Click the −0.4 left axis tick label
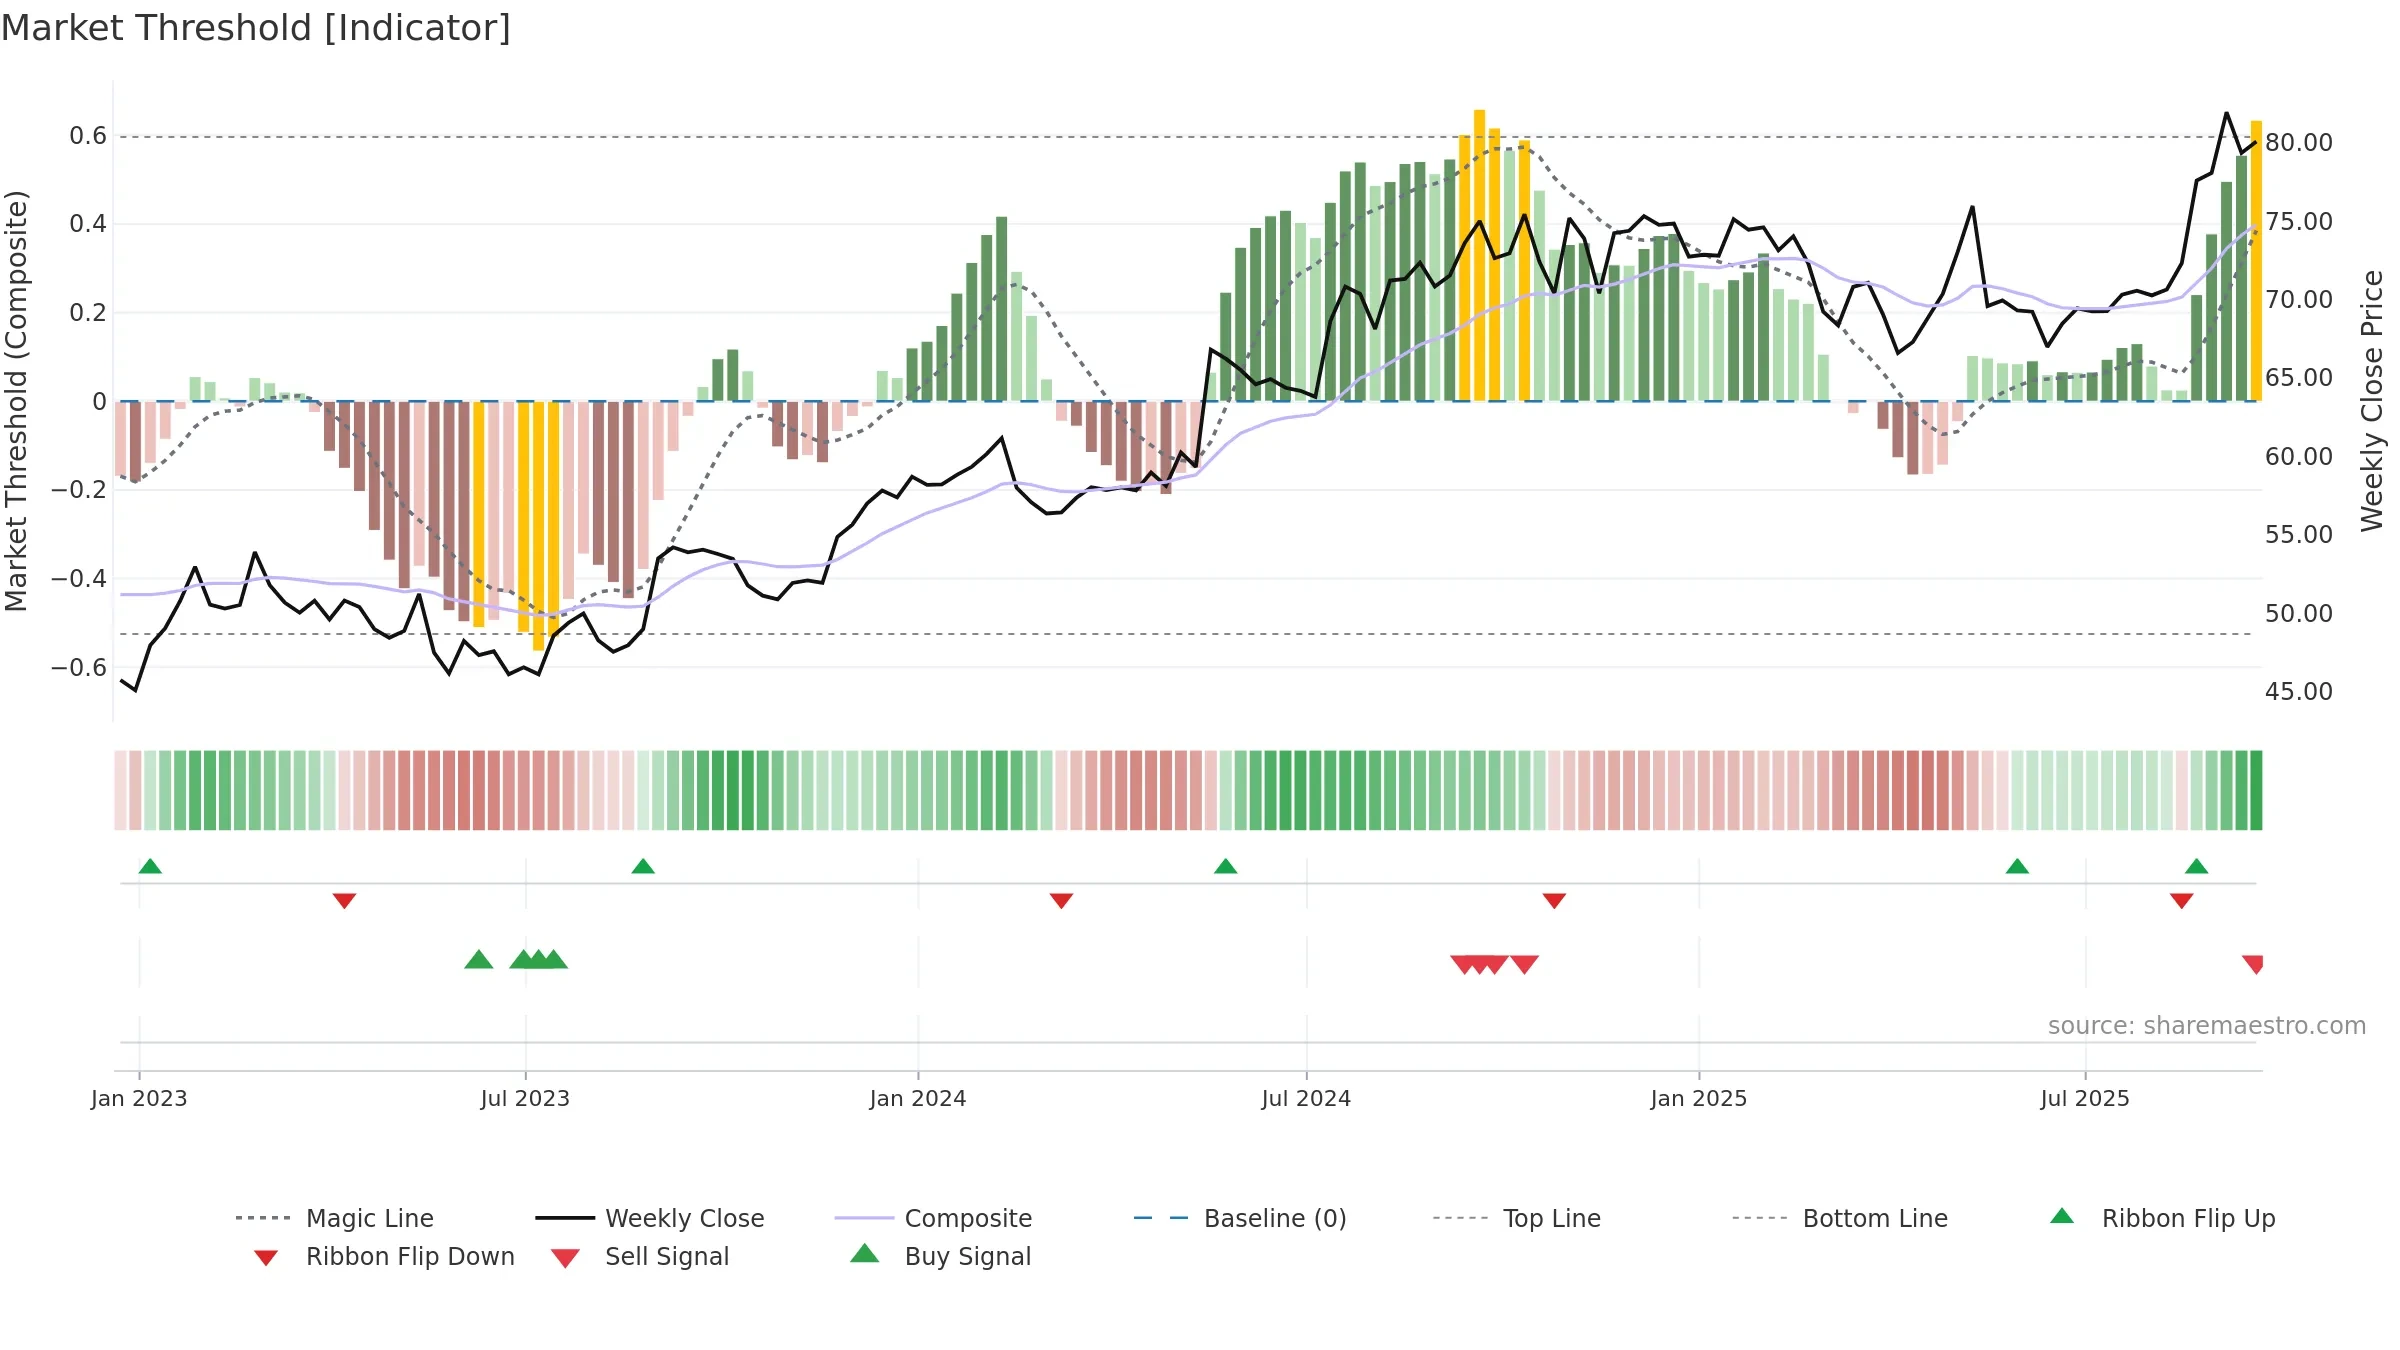 [x=79, y=579]
